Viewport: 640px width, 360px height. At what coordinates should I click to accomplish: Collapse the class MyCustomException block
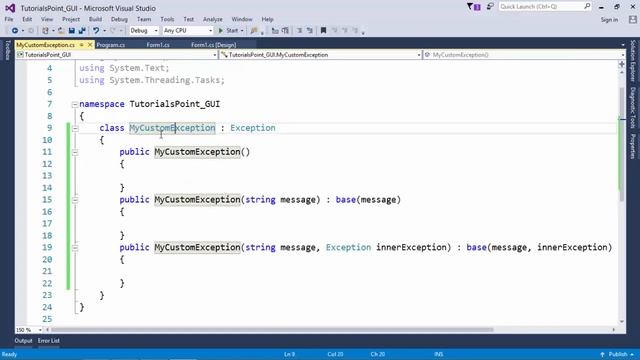pyautogui.click(x=75, y=129)
